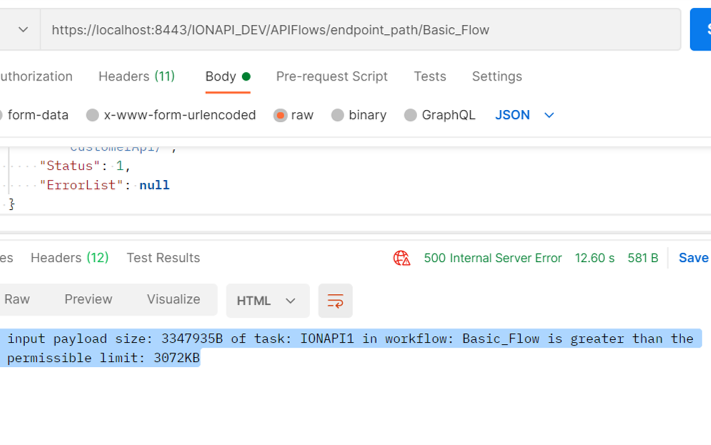Switch to request Headers (11) tab
Viewport: 711px width, 445px height.
pyautogui.click(x=136, y=76)
